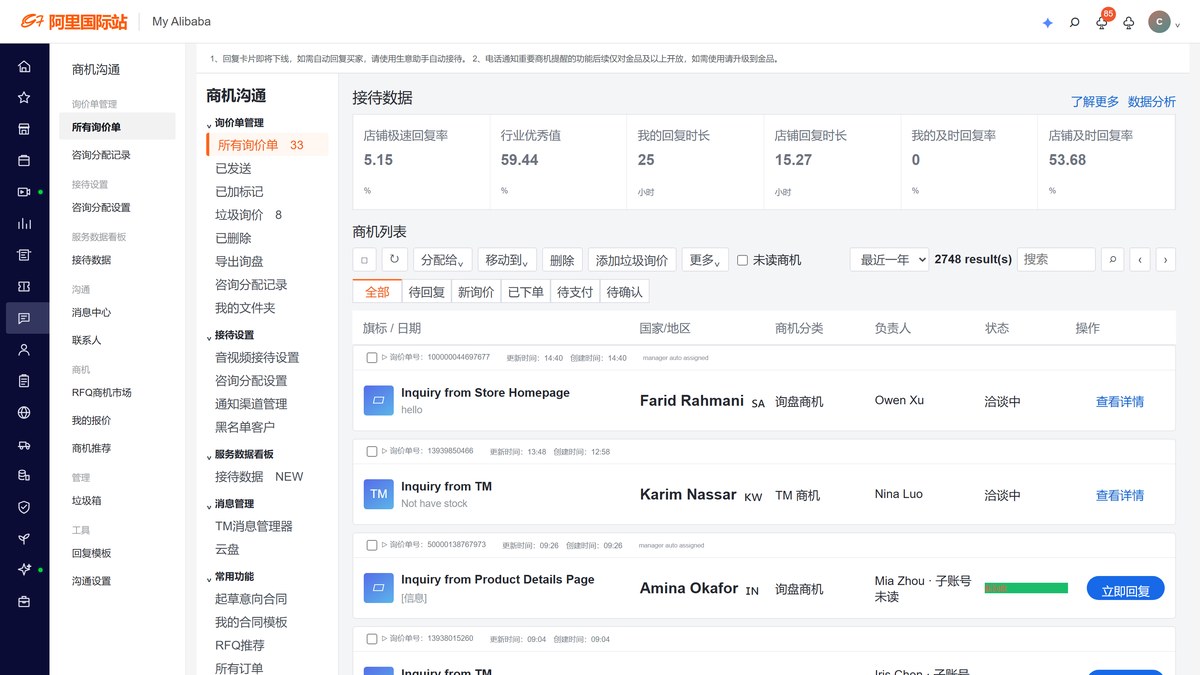Image resolution: width=1200 pixels, height=675 pixels.
Task: Open the storefront icon in the dark sidebar
Action: point(24,129)
